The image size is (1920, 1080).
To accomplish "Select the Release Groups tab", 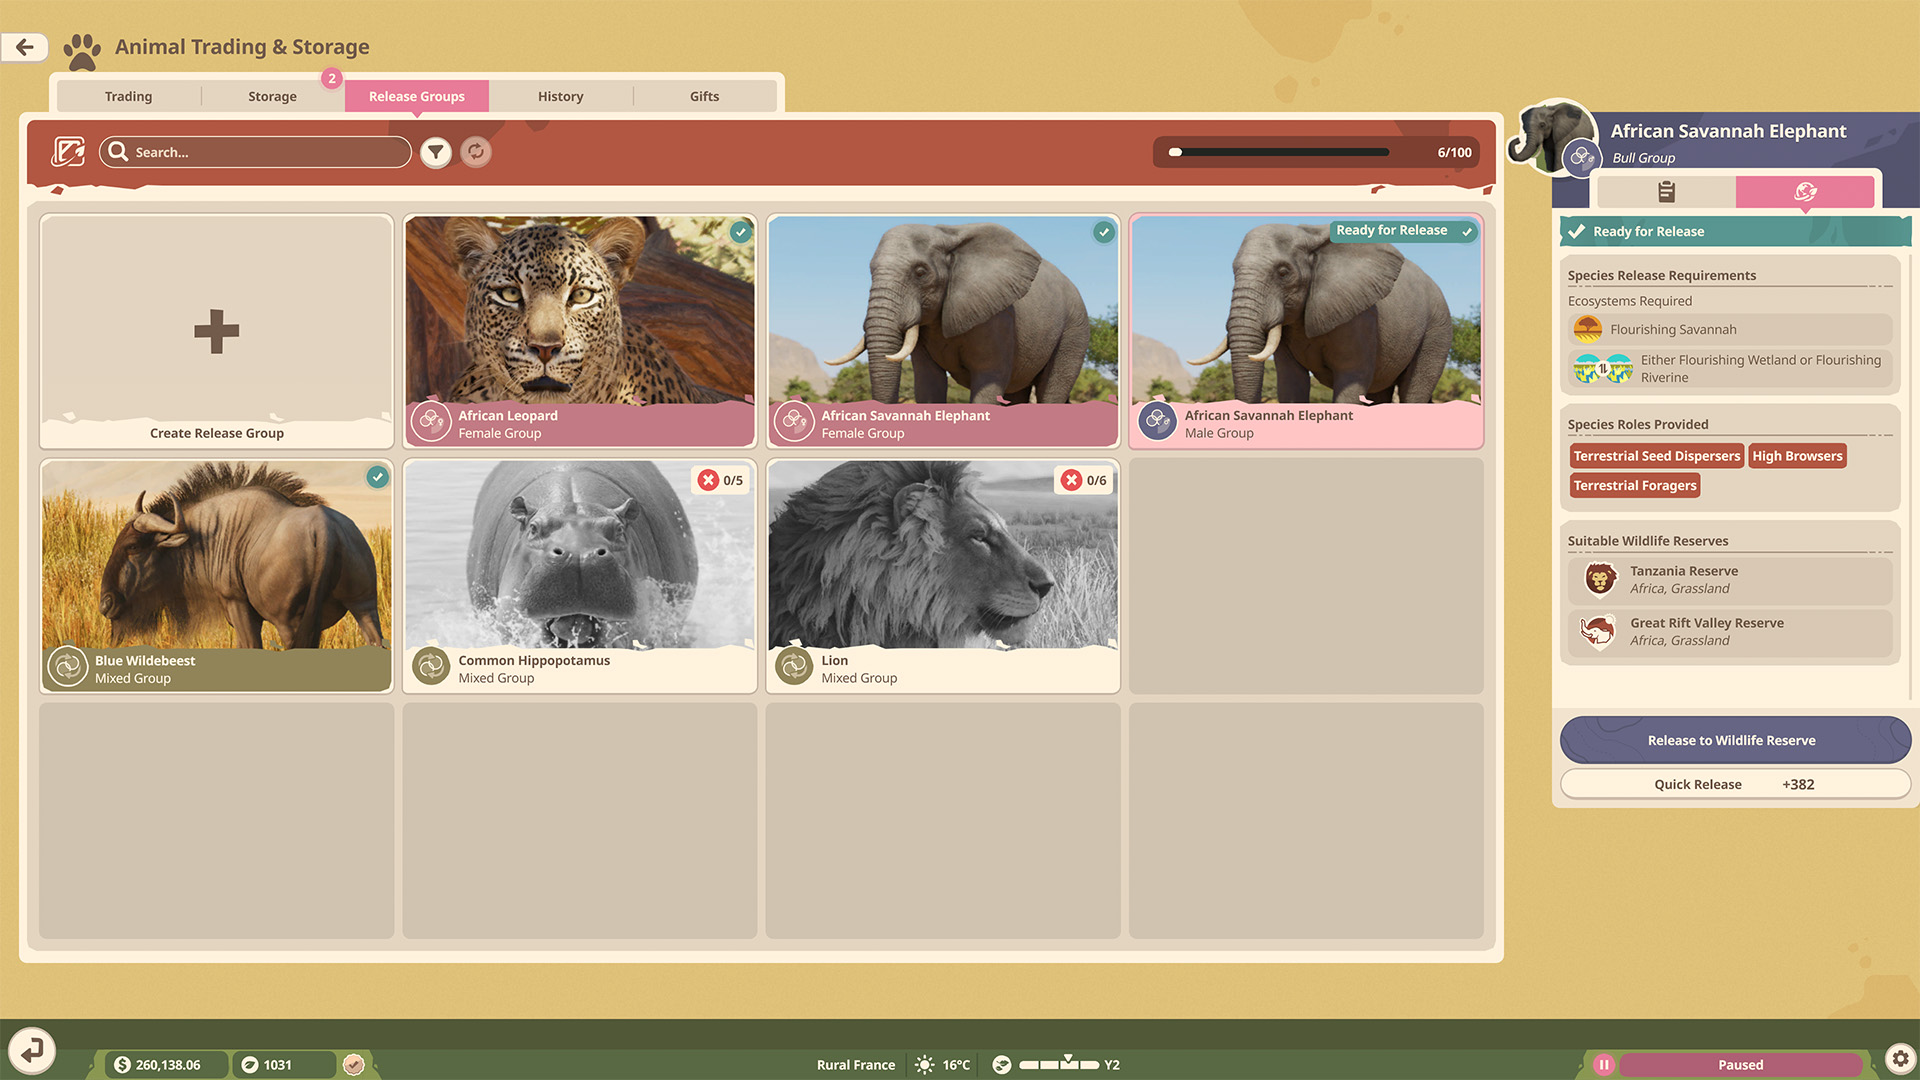I will click(x=417, y=96).
